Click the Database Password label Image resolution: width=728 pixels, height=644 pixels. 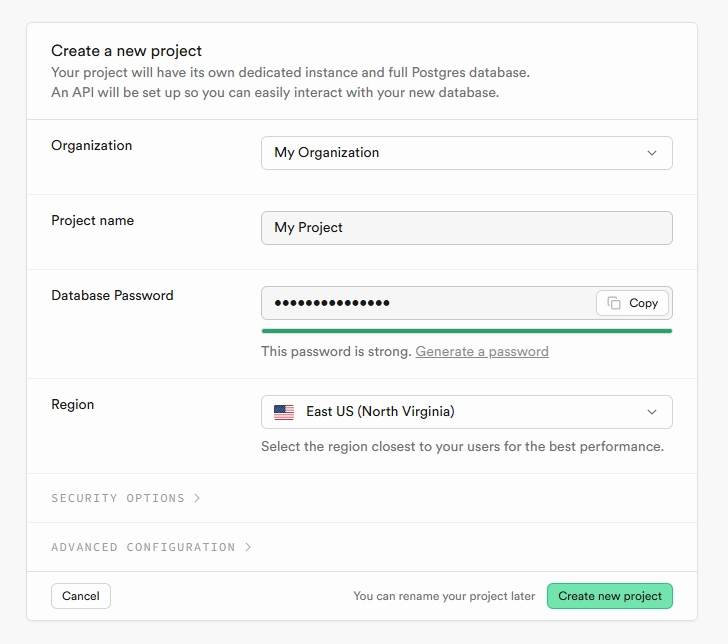point(112,295)
